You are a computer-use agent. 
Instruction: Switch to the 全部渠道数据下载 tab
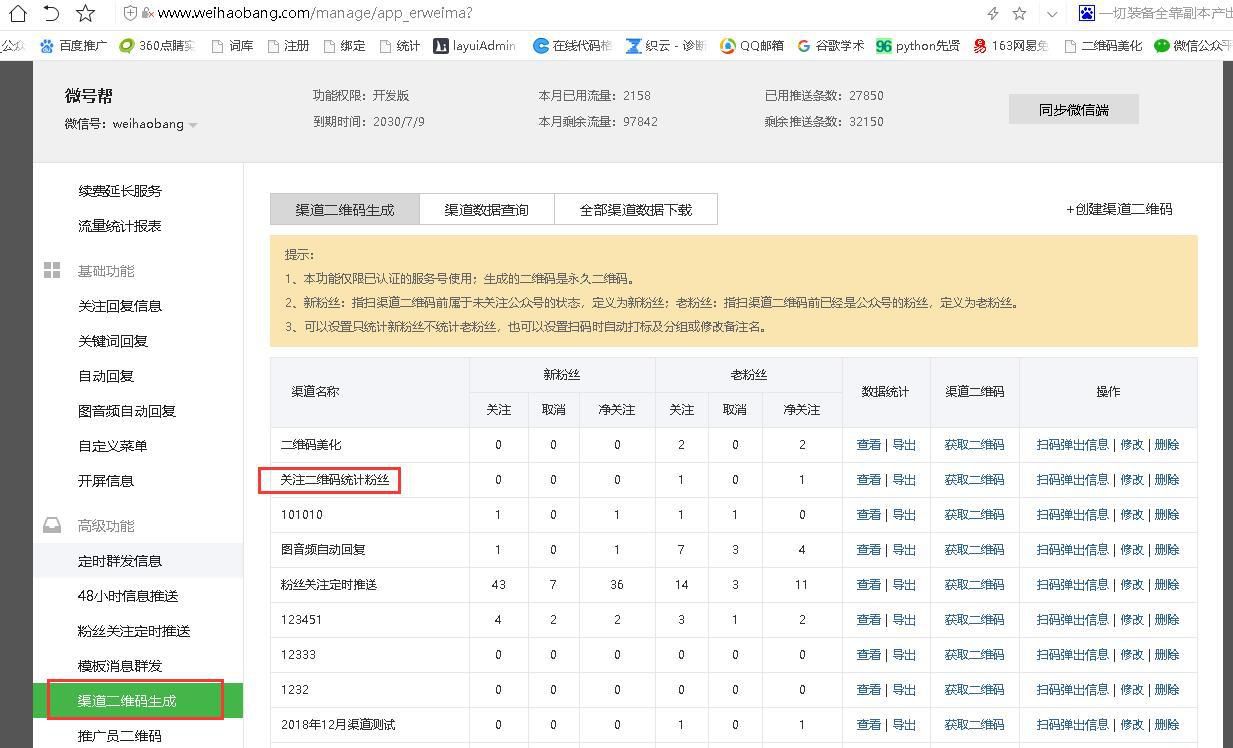[636, 209]
